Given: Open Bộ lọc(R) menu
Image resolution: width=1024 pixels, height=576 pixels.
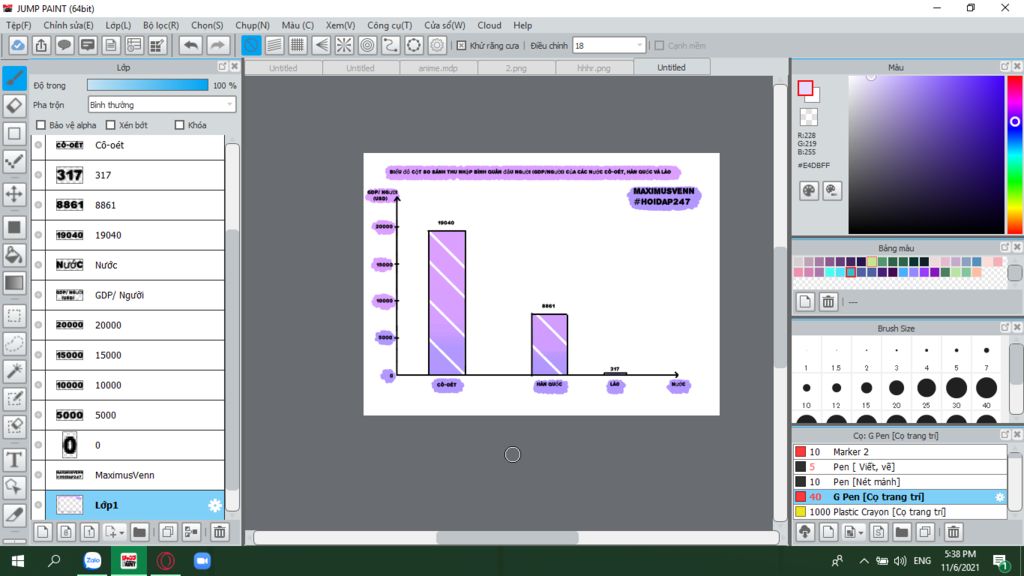Looking at the screenshot, I should [x=161, y=25].
